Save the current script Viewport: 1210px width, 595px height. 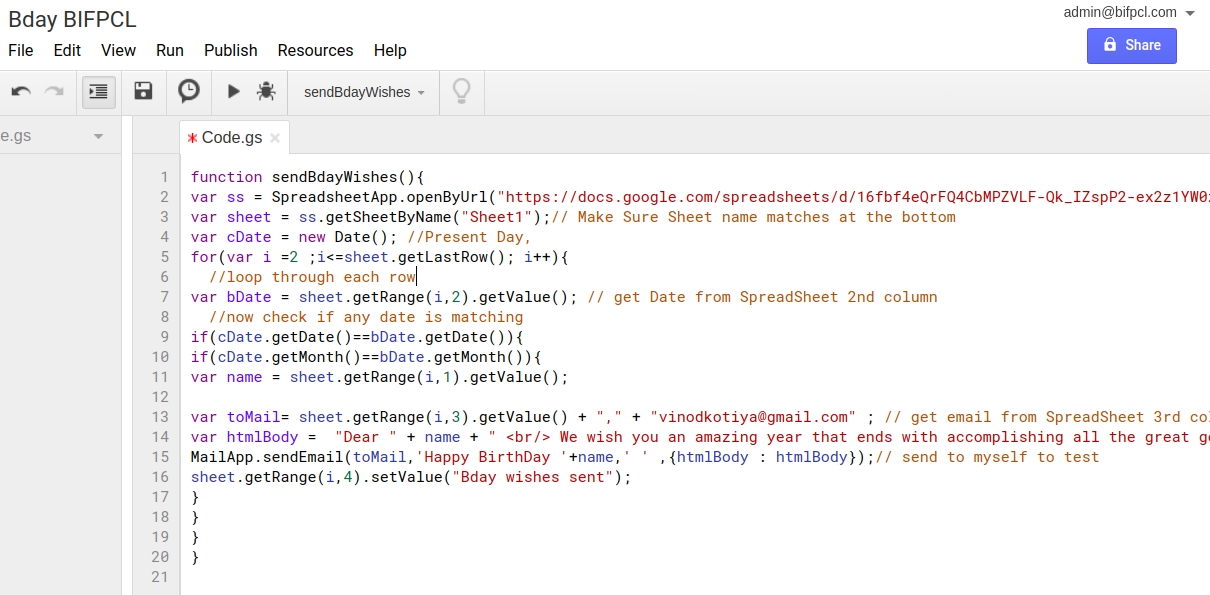(143, 91)
